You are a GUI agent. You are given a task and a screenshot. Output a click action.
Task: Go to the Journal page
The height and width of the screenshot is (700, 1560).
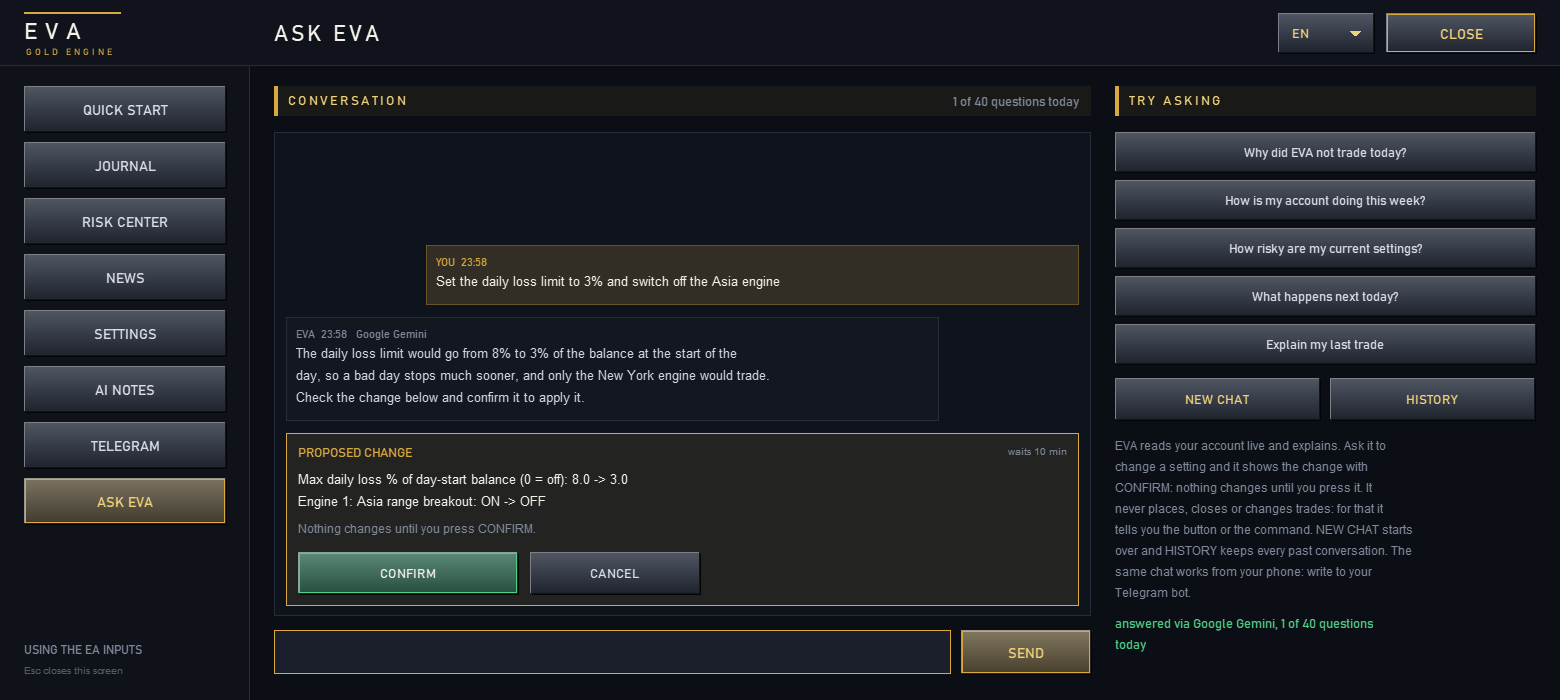click(x=125, y=165)
